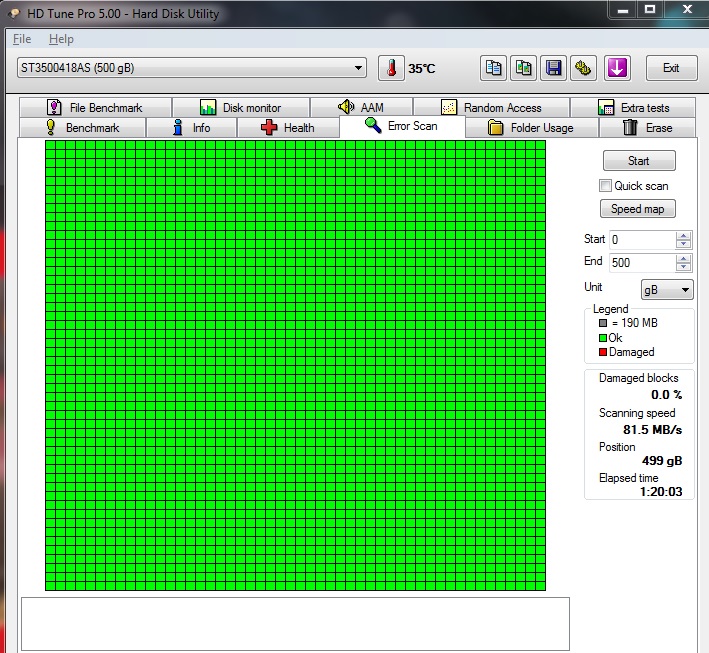Click the copy info to clipboard icon

pyautogui.click(x=493, y=68)
